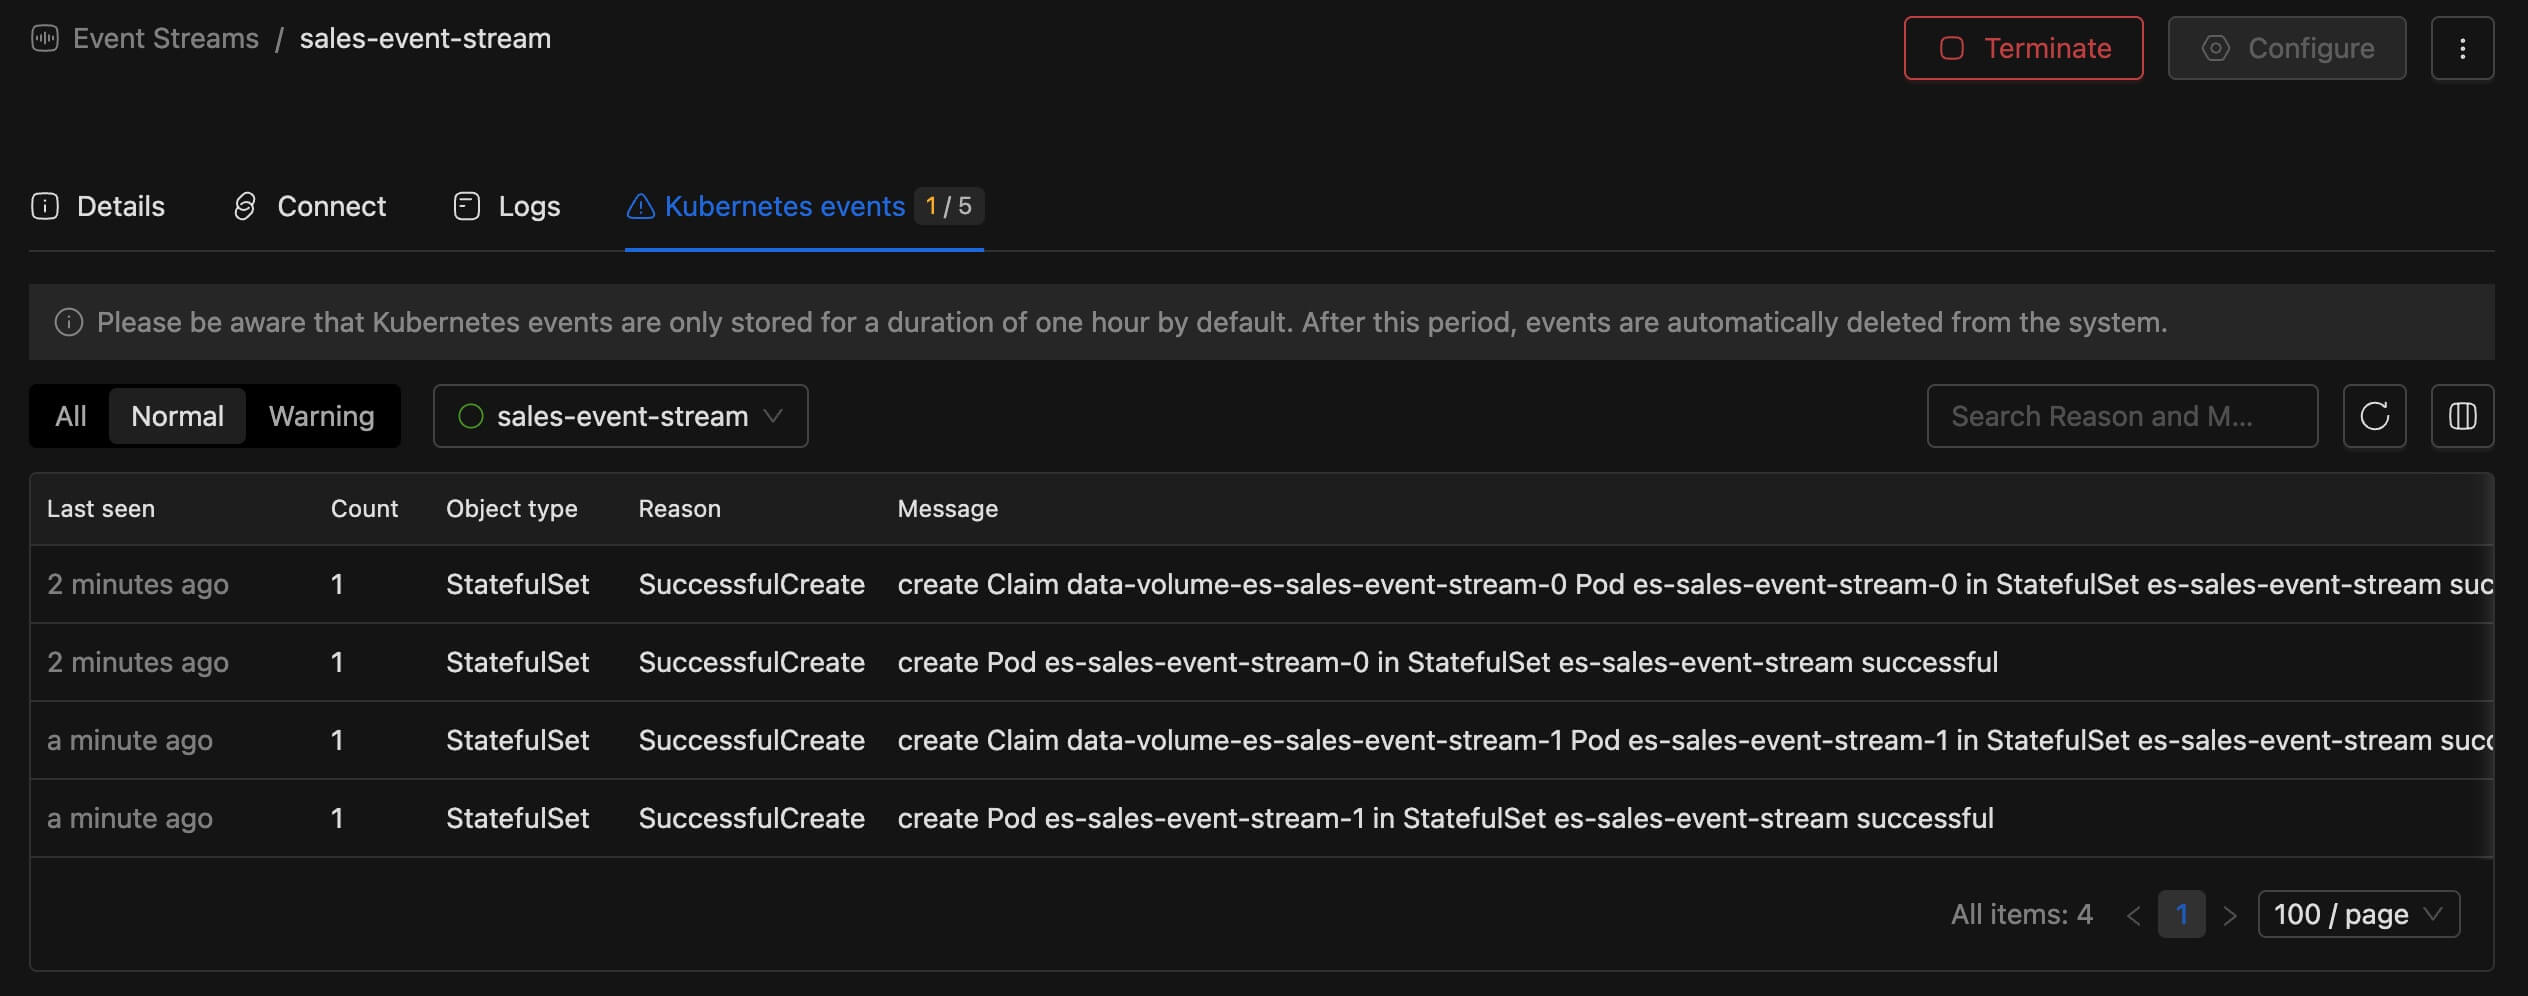
Task: Click the Kubernetes events warning triangle icon
Action: (640, 206)
